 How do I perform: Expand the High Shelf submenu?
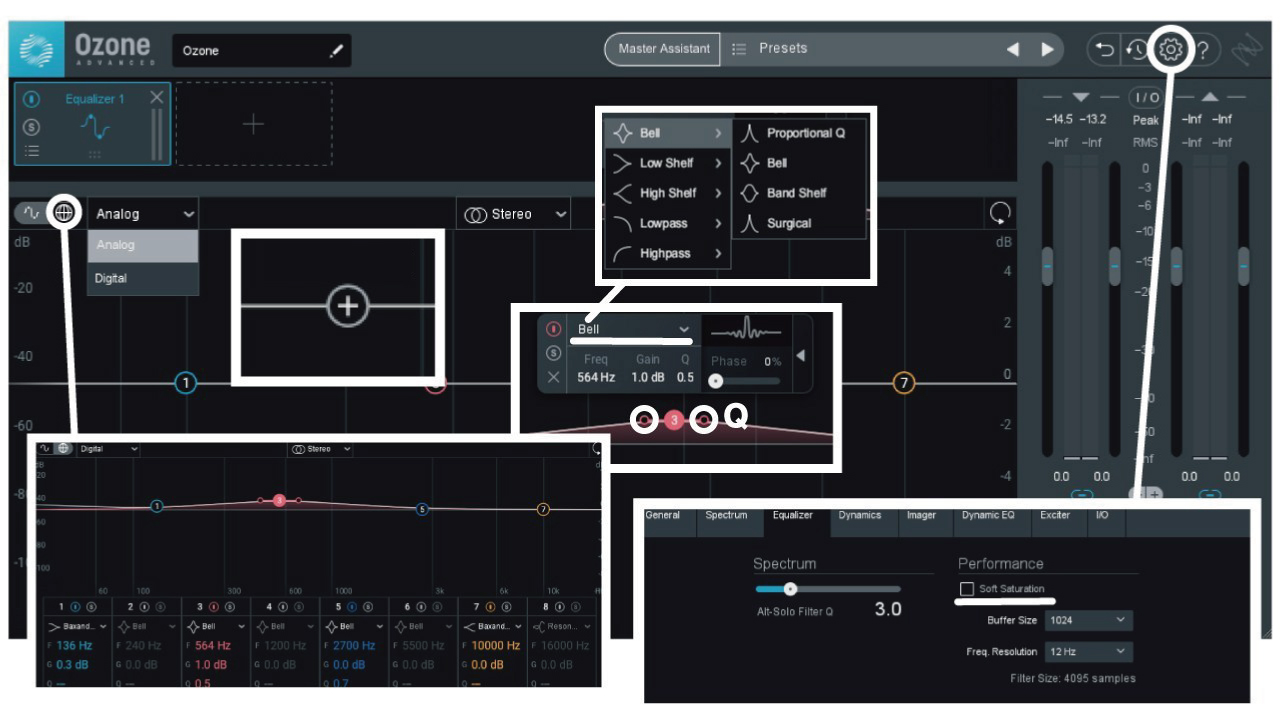[x=668, y=193]
